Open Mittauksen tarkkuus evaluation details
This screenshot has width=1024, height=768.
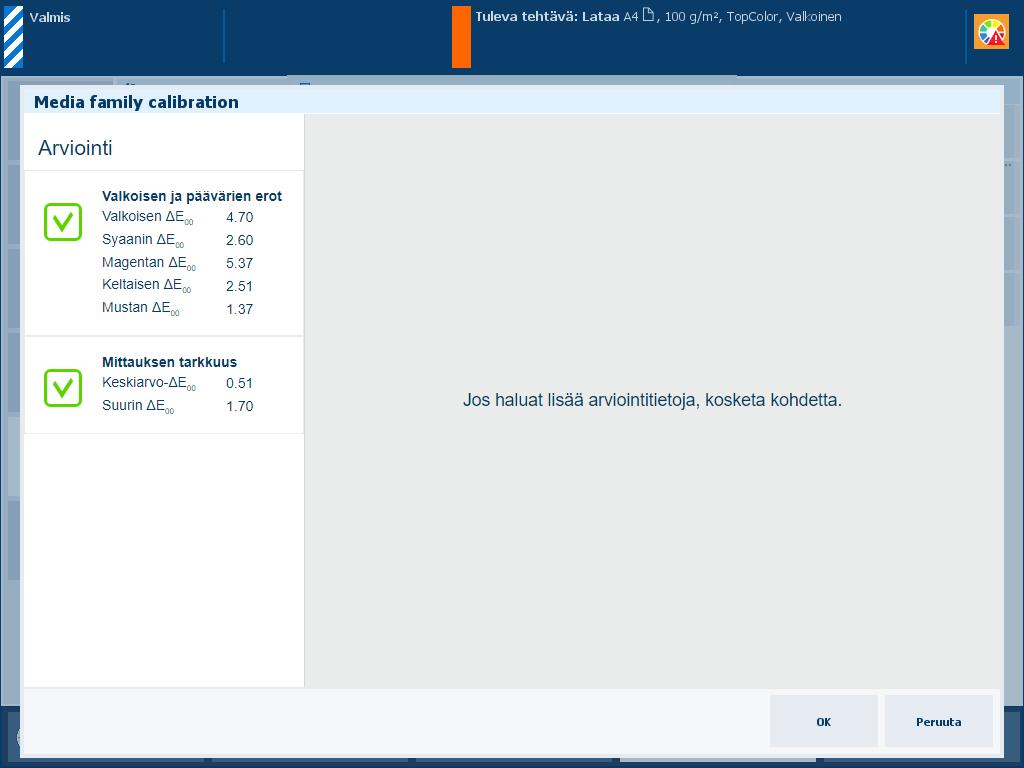point(169,362)
